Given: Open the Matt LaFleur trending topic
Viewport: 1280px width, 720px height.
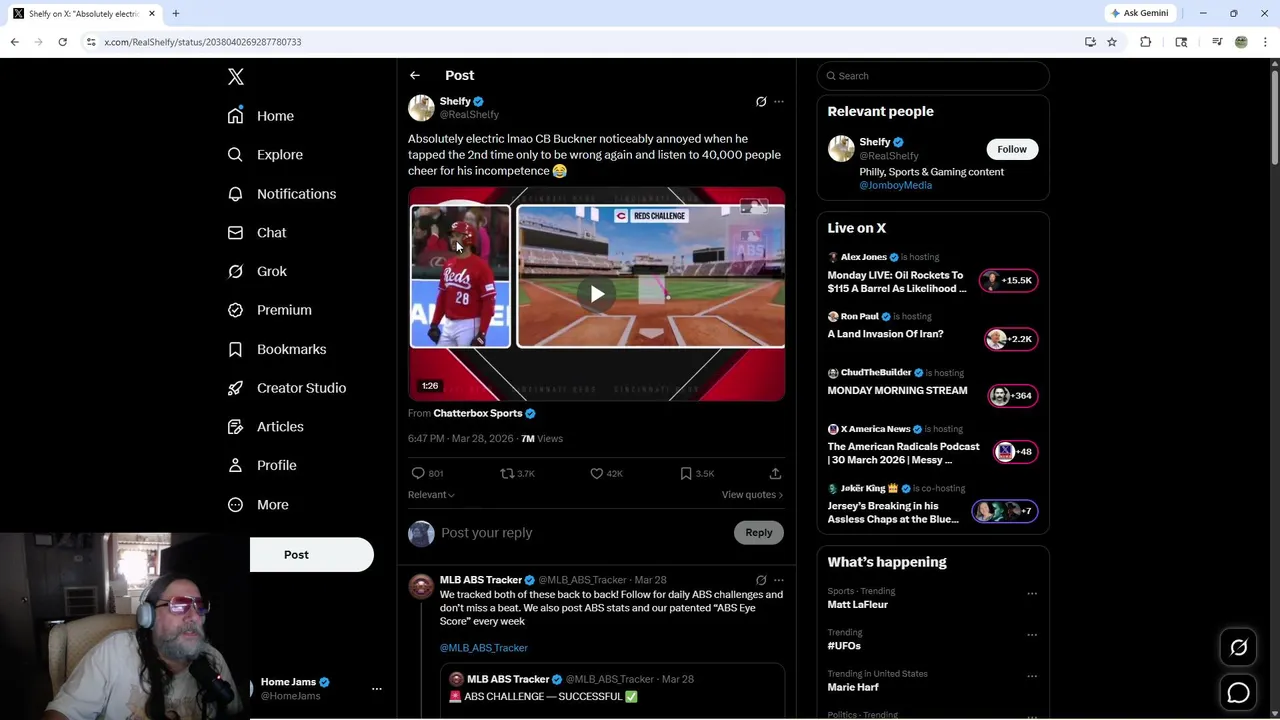Looking at the screenshot, I should point(857,605).
